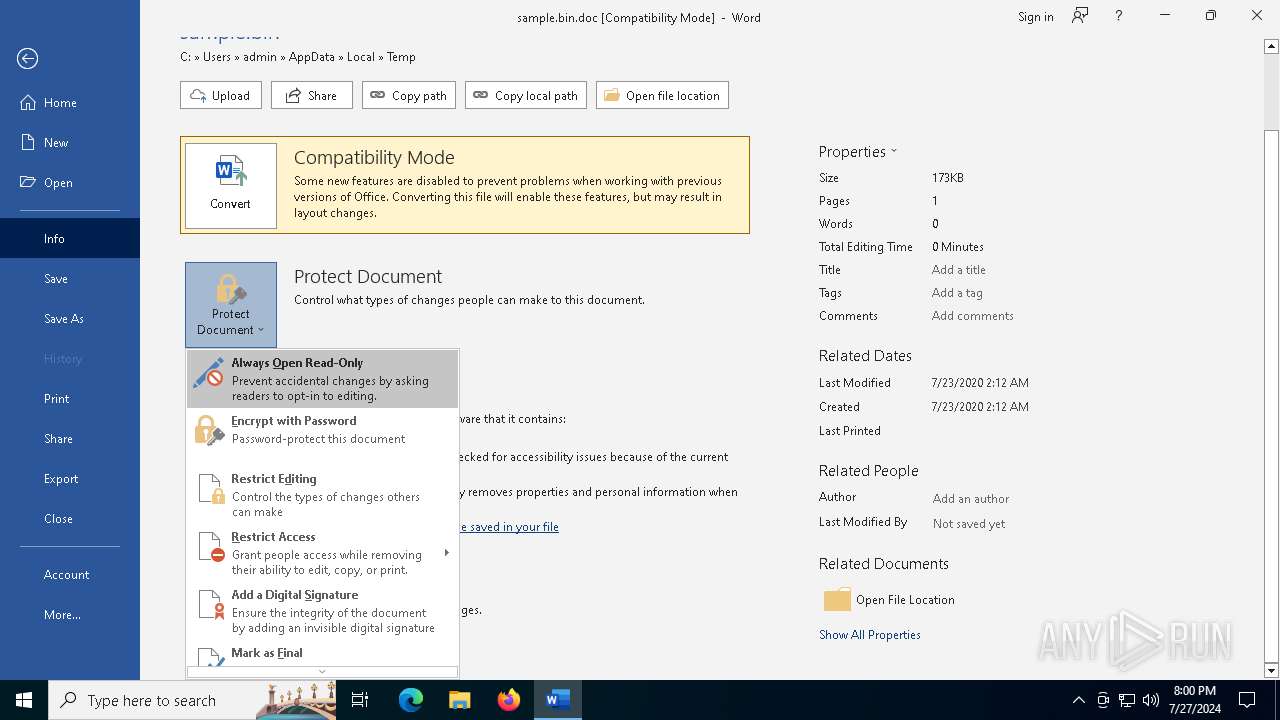Click Add an author field
1280x720 pixels.
pyautogui.click(x=971, y=499)
